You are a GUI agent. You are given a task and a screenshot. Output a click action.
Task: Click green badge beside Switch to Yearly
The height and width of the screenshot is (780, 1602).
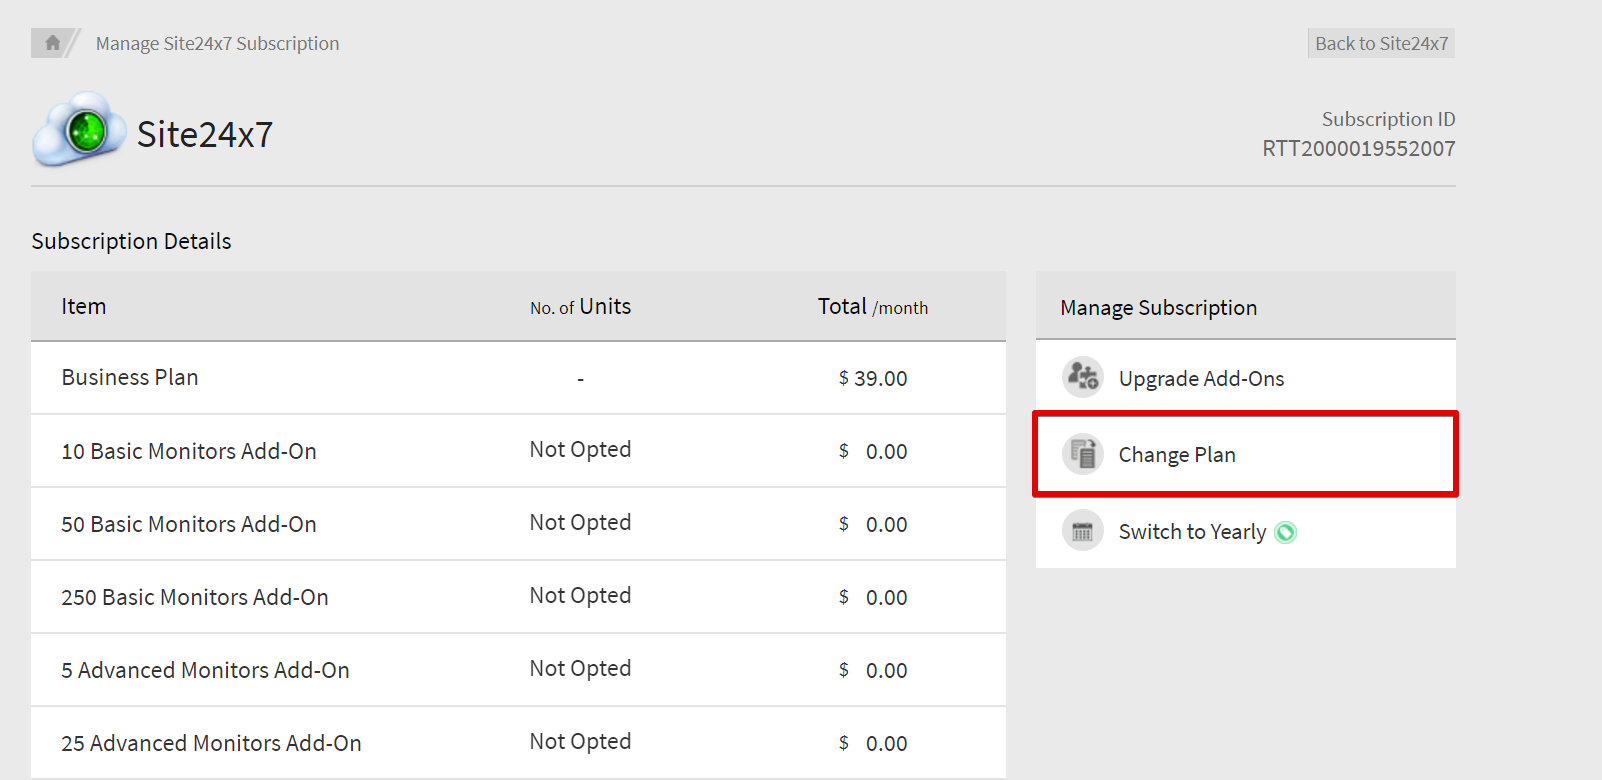1286,532
